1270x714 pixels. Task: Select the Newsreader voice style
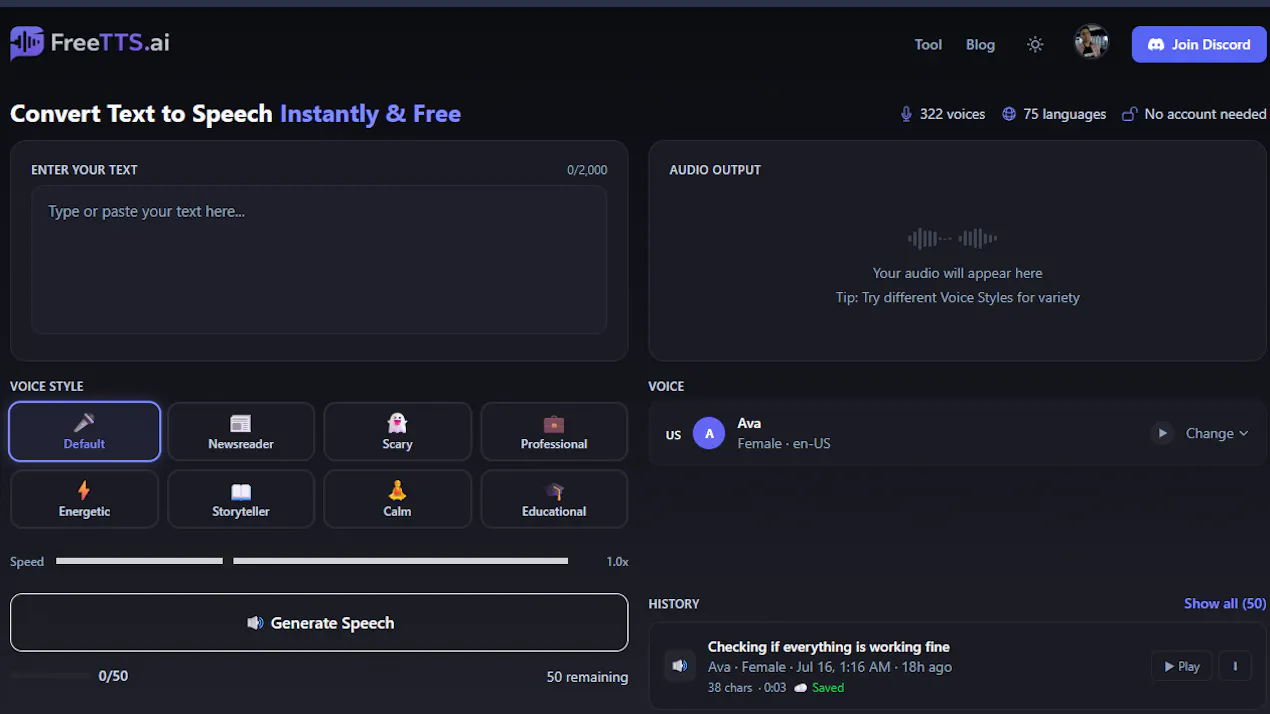point(241,431)
